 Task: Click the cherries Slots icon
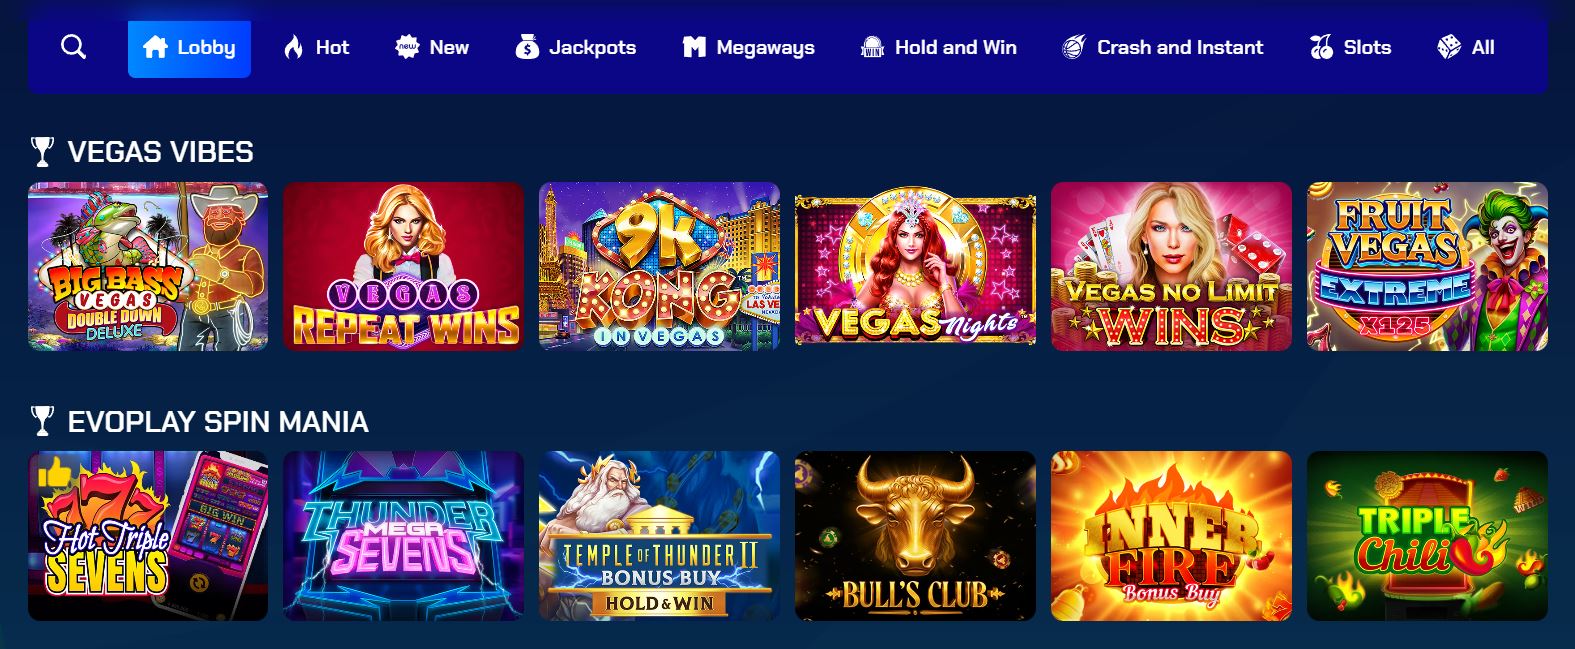point(1321,47)
